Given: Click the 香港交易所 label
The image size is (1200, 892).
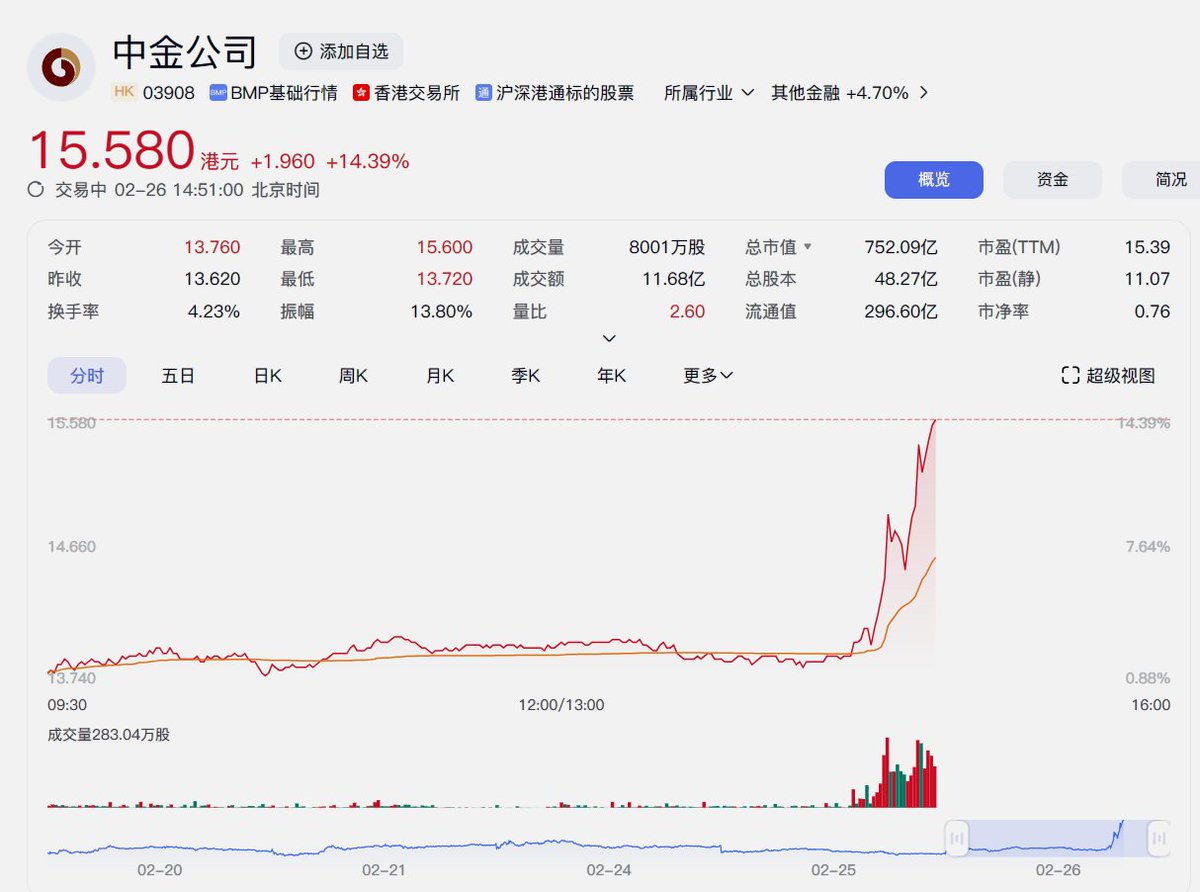Looking at the screenshot, I should coord(417,93).
